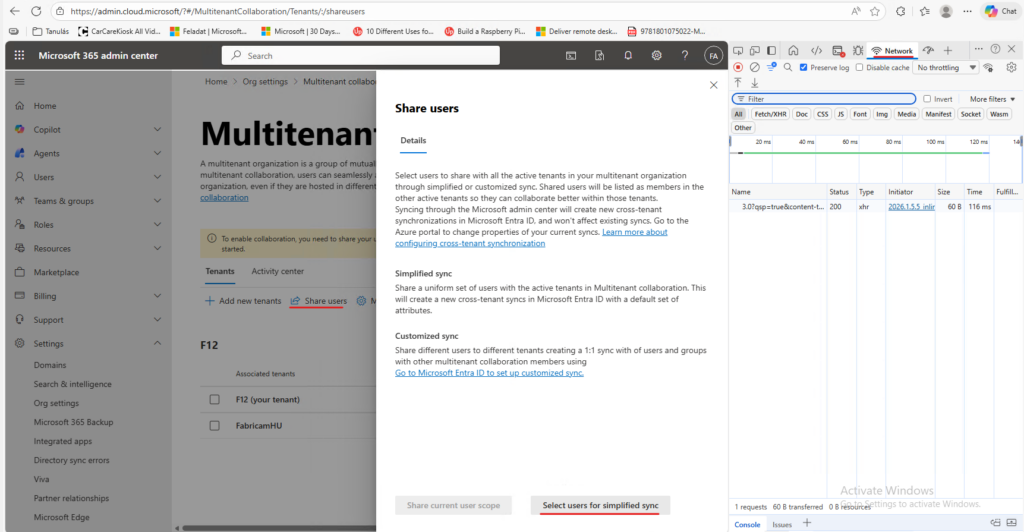
Task: Click the Microsoft 365 app launcher grid
Action: [20, 55]
